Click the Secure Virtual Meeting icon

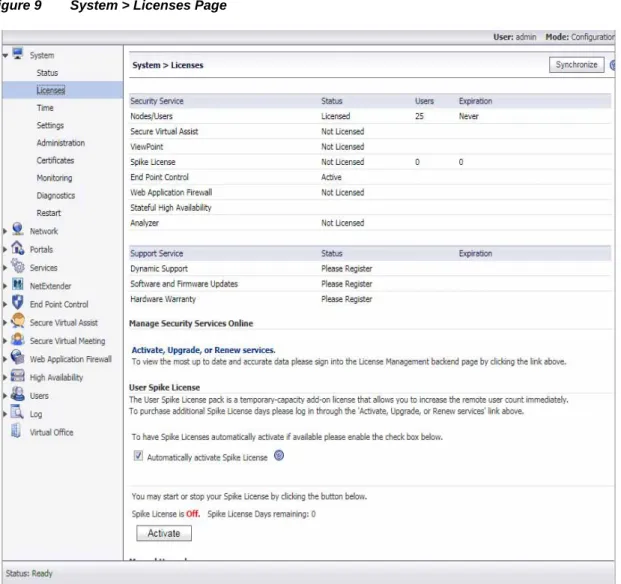point(17,339)
